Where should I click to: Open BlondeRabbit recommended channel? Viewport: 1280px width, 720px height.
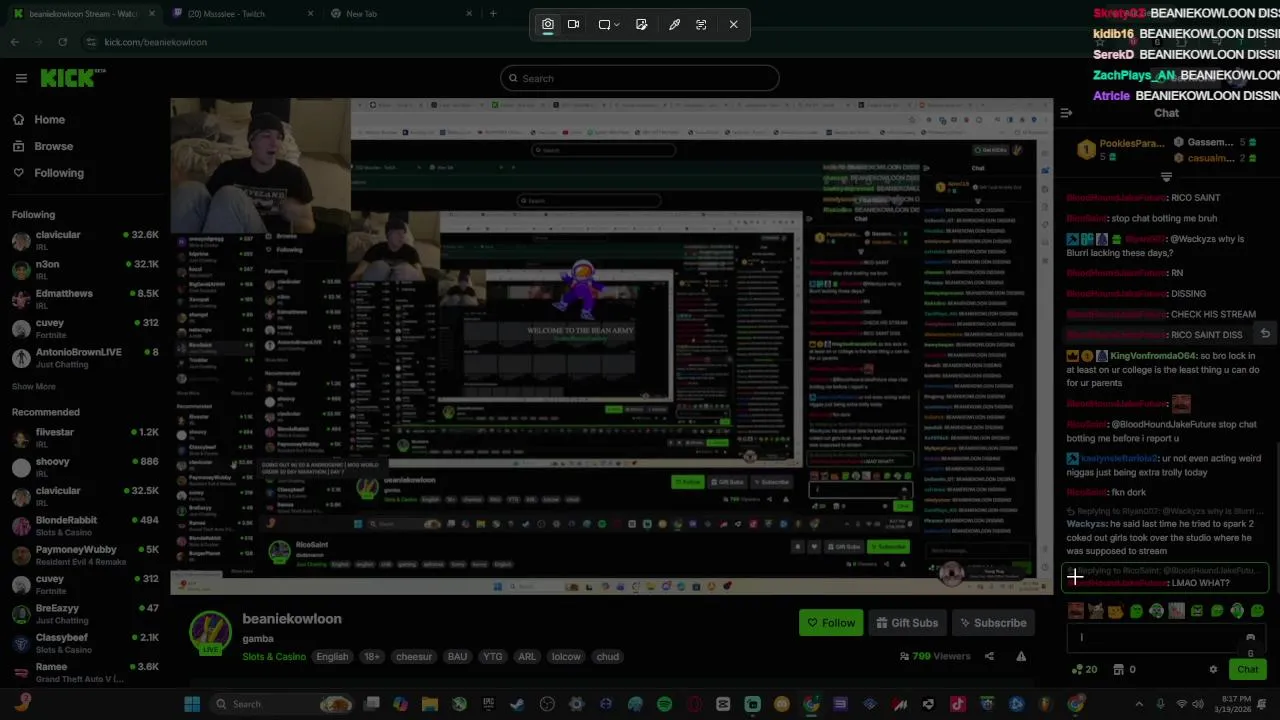point(85,525)
